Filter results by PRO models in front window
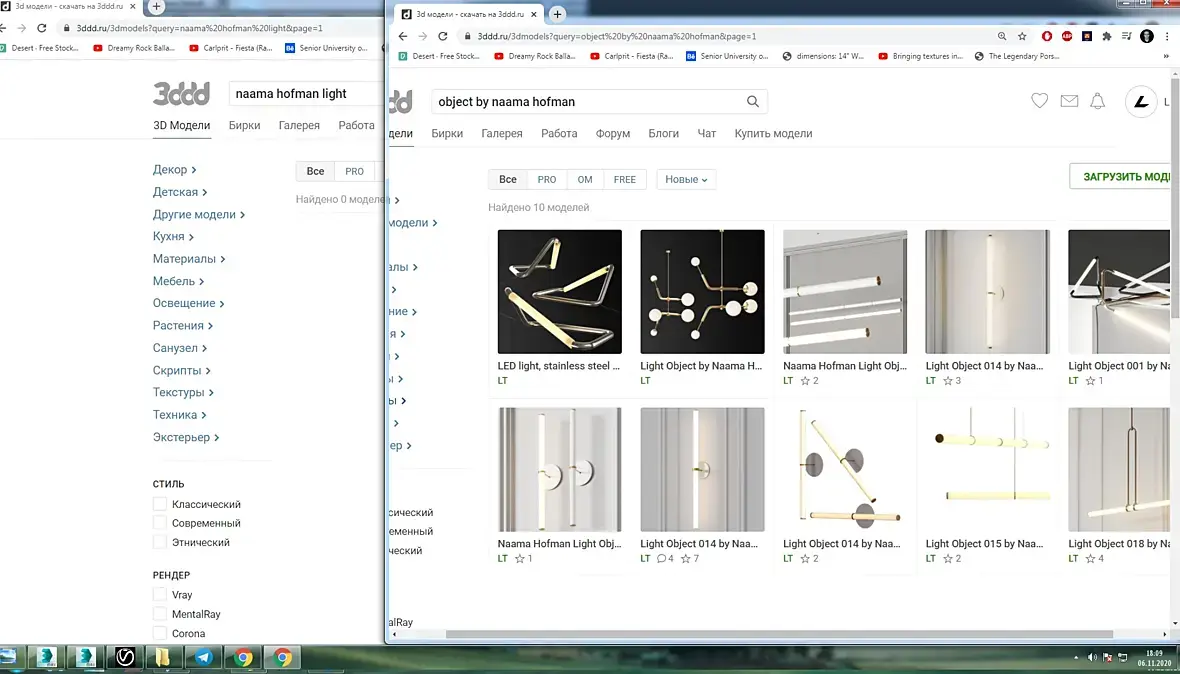This screenshot has height=674, width=1180. point(547,179)
